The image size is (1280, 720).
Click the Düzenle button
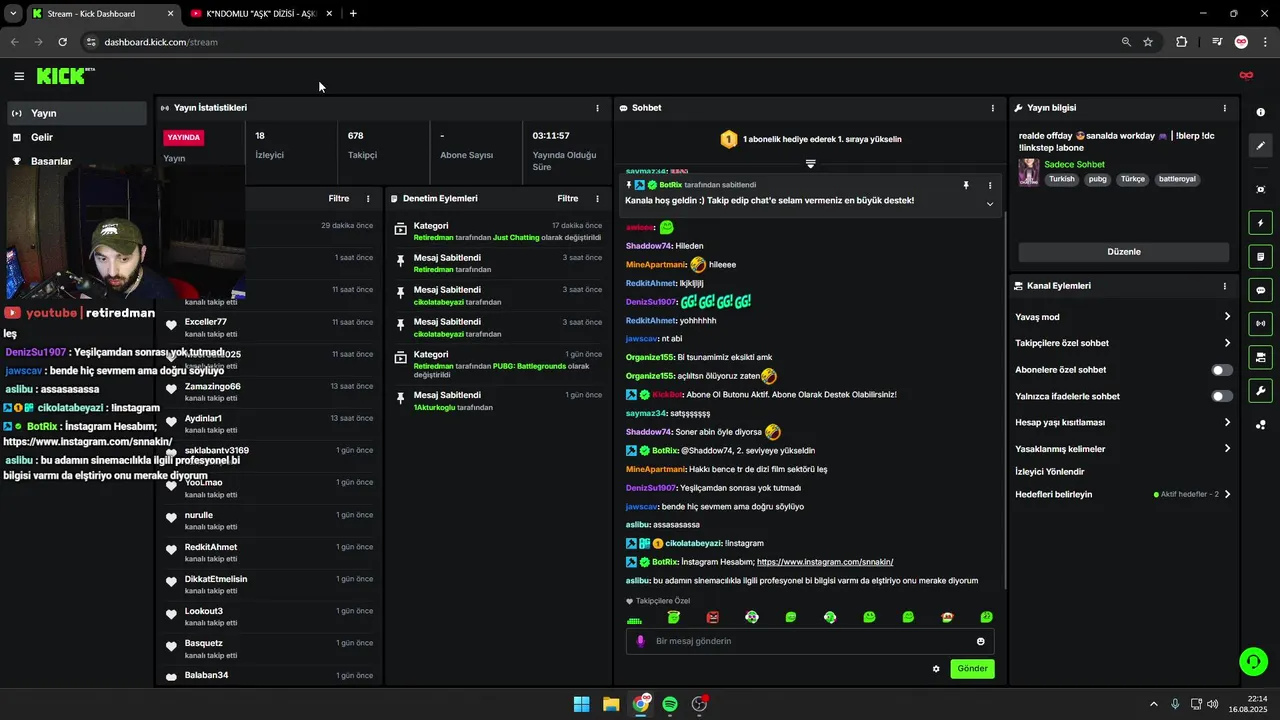coord(1123,252)
